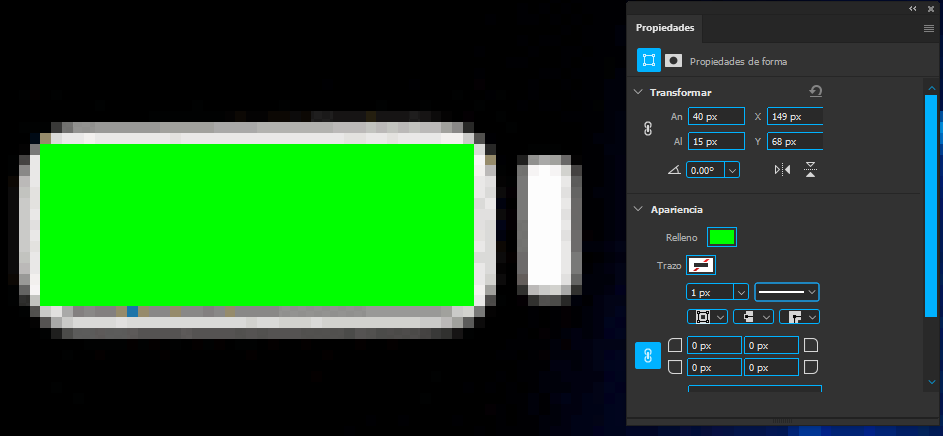Image resolution: width=943 pixels, height=436 pixels.
Task: Click the top-right corner radius icon
Action: (811, 345)
